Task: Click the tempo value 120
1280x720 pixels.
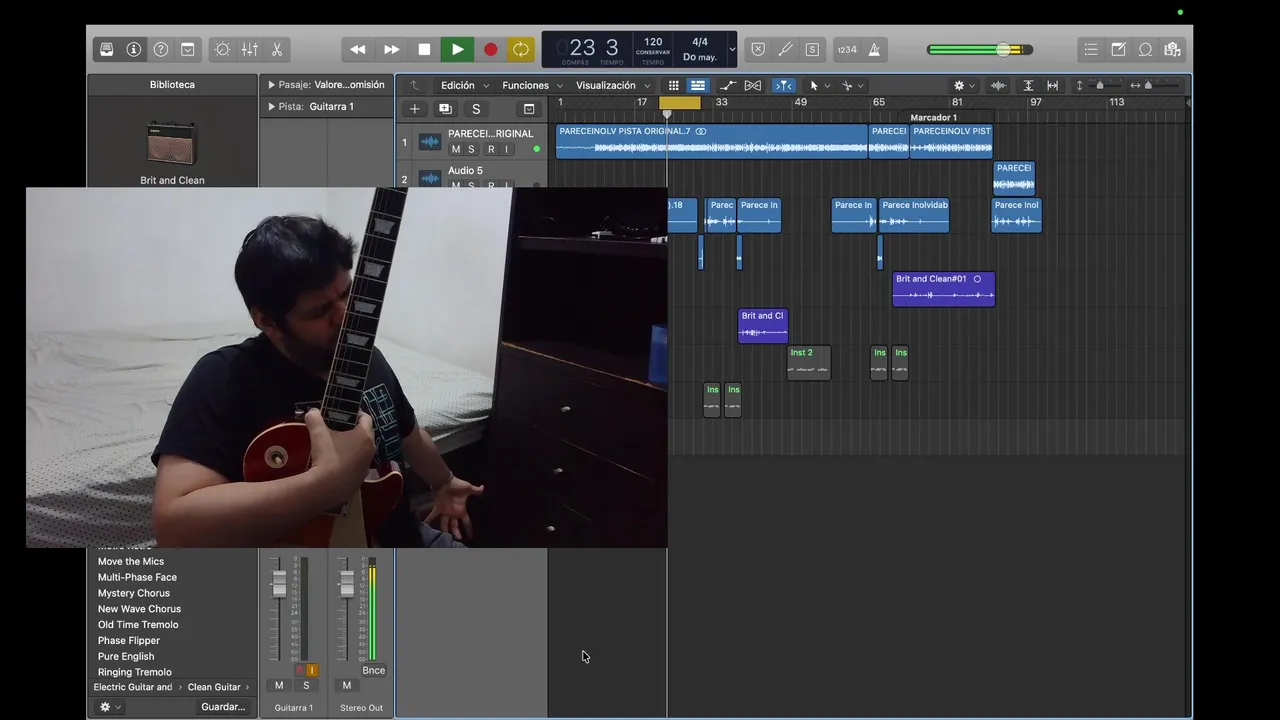Action: 653,42
